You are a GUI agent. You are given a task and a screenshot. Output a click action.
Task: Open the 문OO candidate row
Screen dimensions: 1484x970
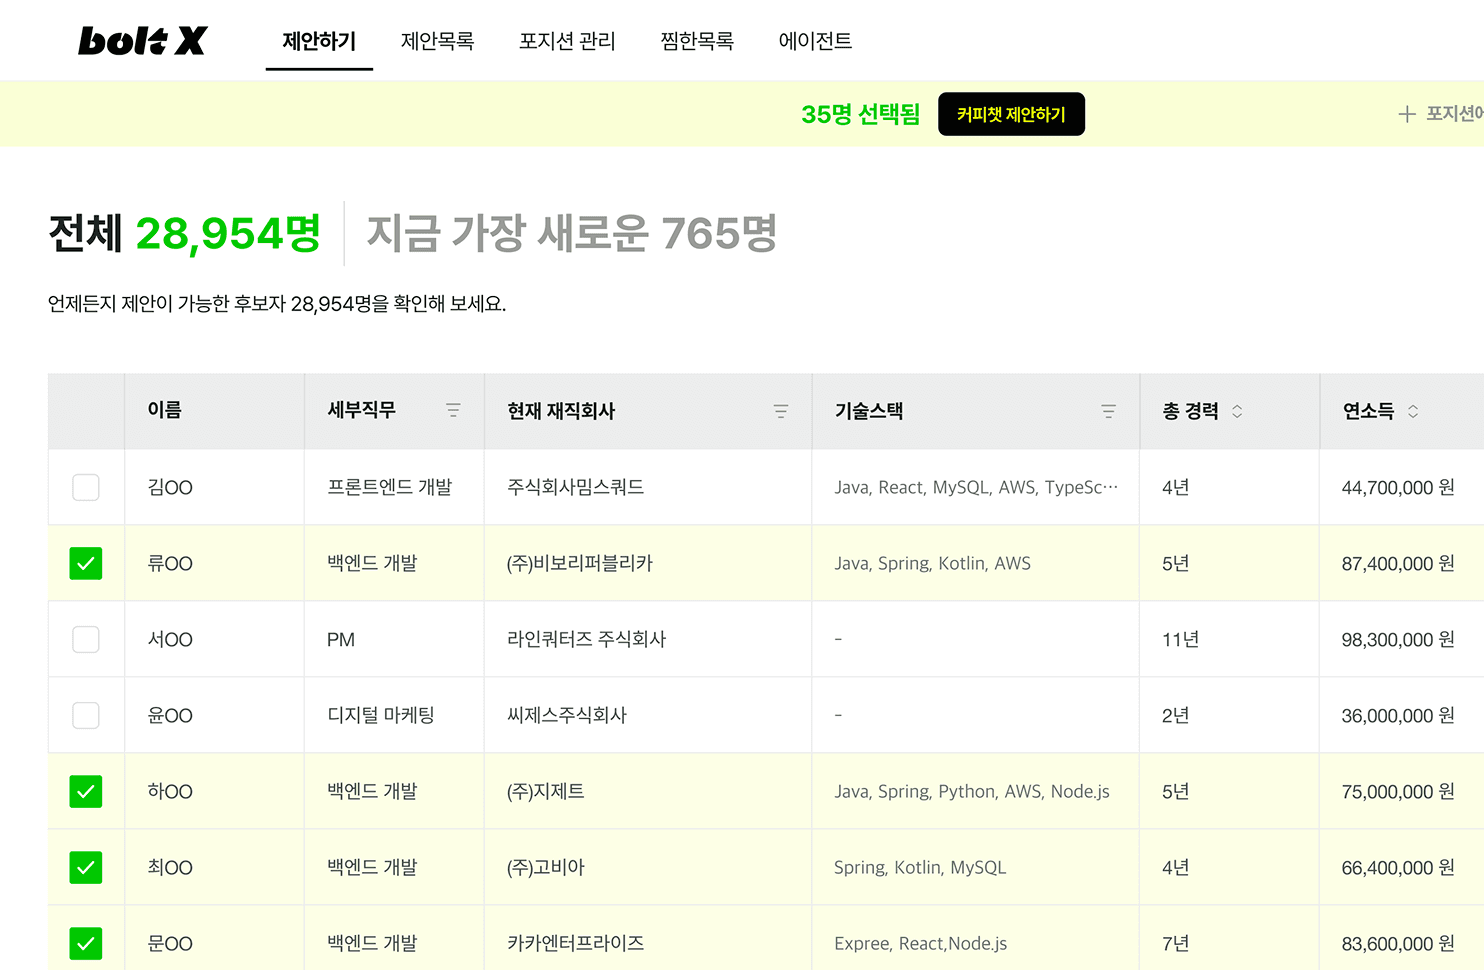point(170,943)
